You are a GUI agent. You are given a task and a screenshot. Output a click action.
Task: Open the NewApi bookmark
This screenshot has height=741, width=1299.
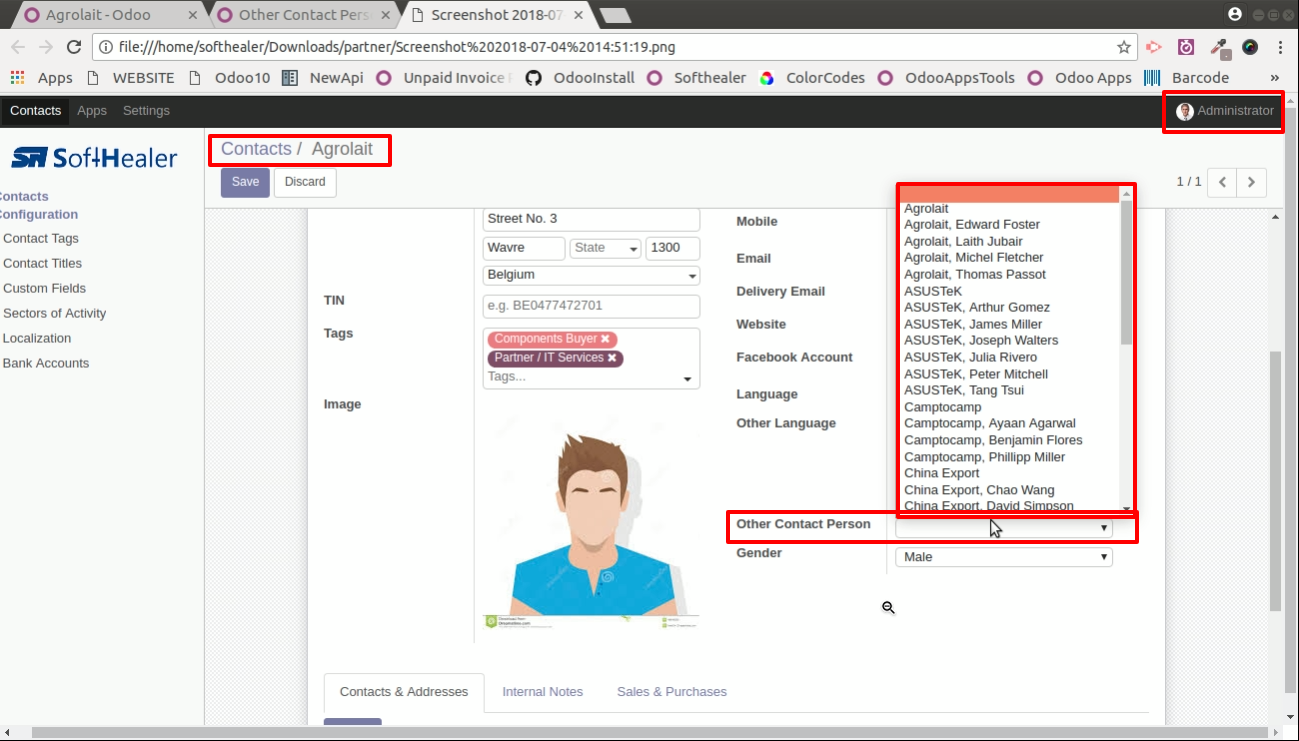pyautogui.click(x=323, y=77)
